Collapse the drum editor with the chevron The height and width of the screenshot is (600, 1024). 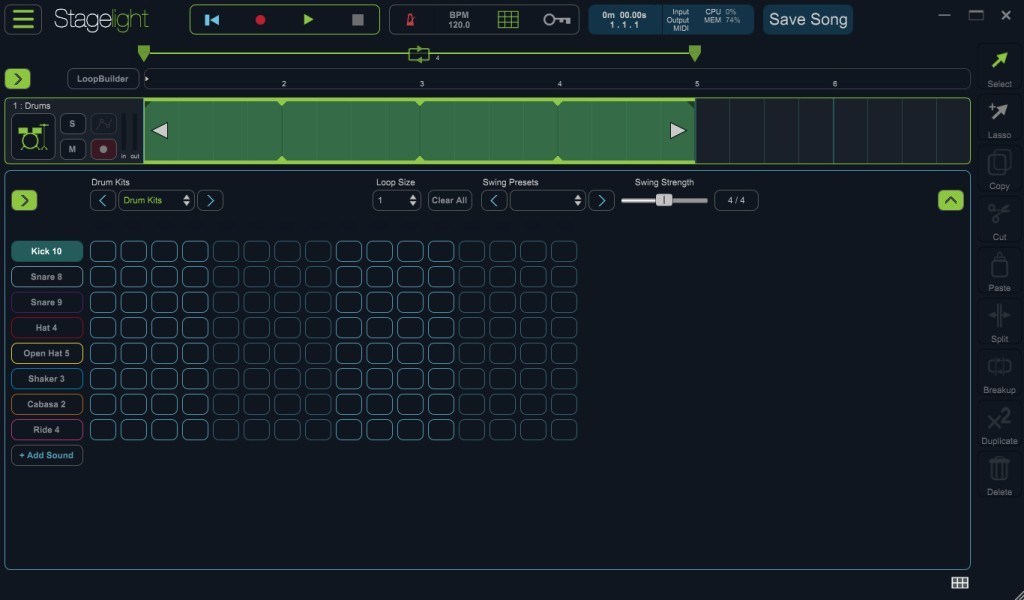pyautogui.click(x=949, y=199)
